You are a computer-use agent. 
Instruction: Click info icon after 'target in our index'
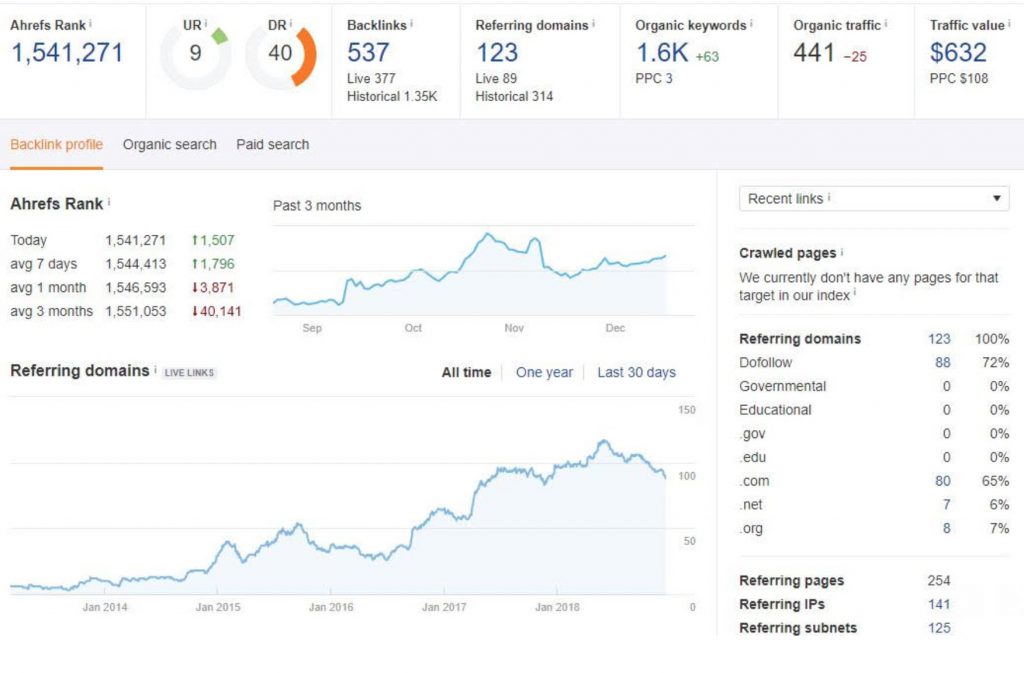point(855,294)
